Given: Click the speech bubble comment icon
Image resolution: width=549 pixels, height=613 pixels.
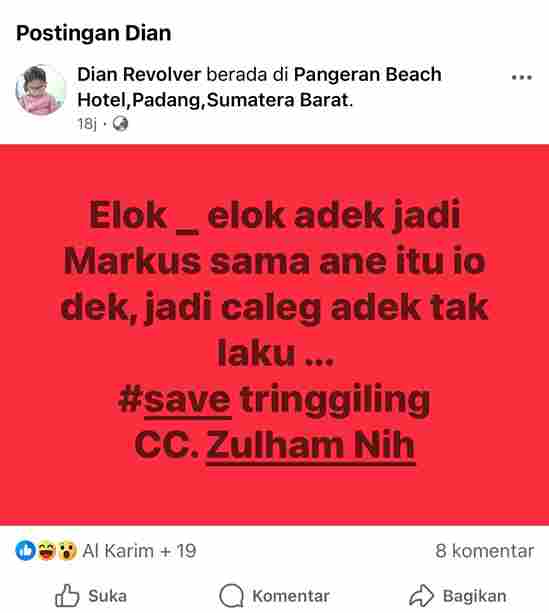Looking at the screenshot, I should tap(231, 595).
